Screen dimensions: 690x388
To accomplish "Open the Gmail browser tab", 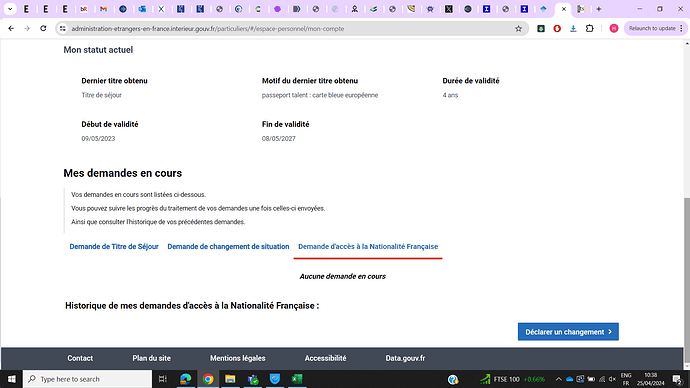I will click(103, 9).
